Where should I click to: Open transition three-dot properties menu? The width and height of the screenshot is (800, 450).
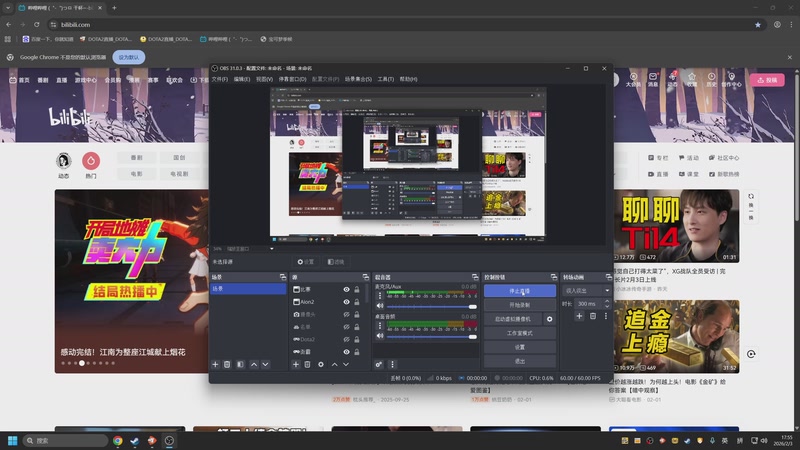(606, 316)
